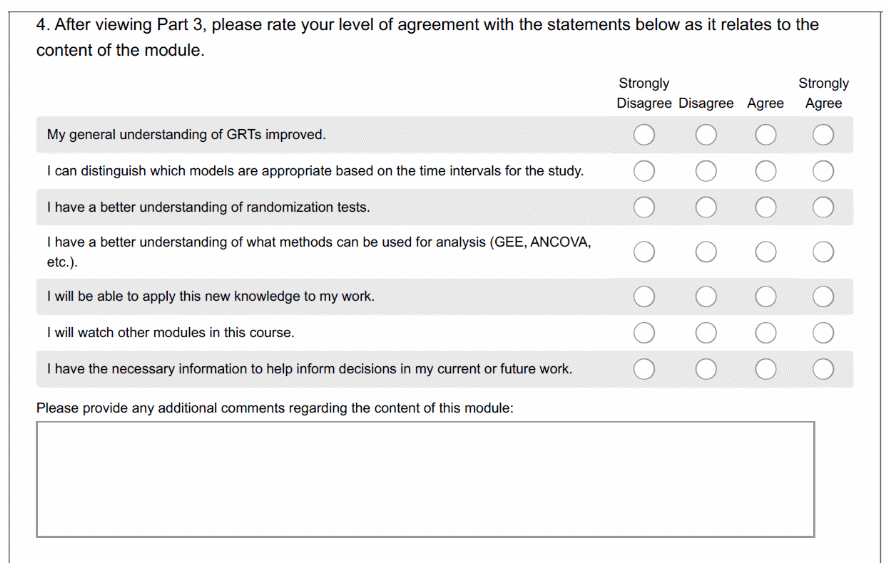Screen dimensions: 889x563
Task: Select Agree for necessary information statement
Action: (765, 369)
